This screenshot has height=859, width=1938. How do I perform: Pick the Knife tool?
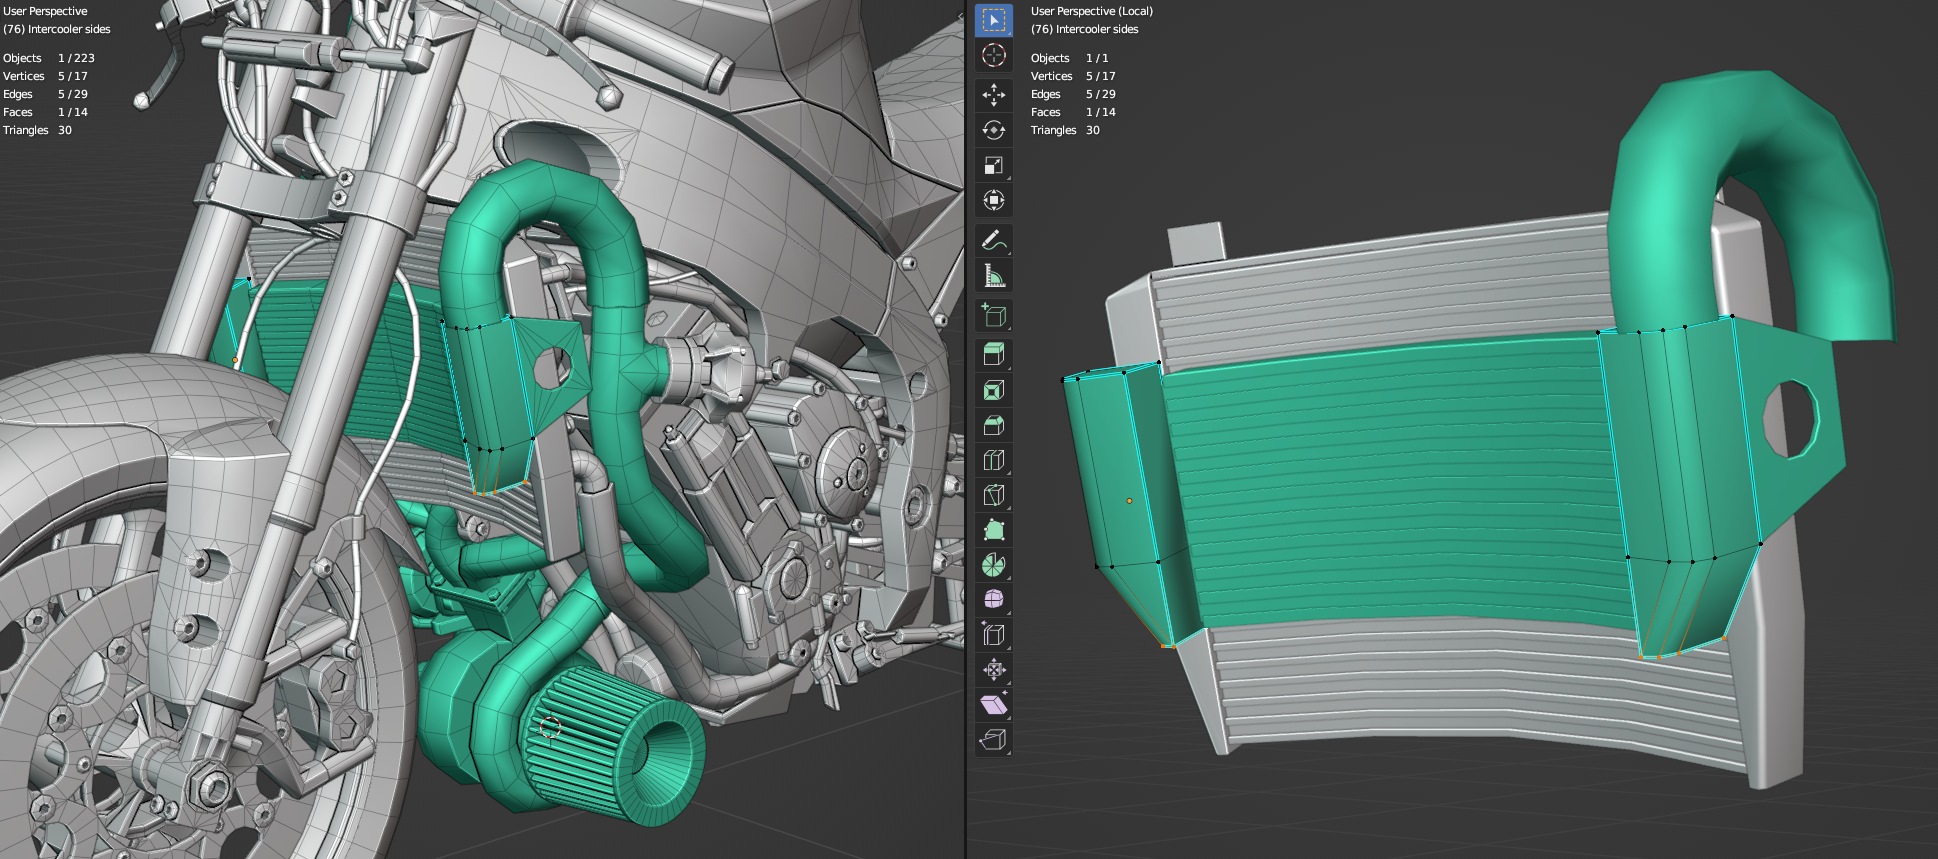coord(993,495)
